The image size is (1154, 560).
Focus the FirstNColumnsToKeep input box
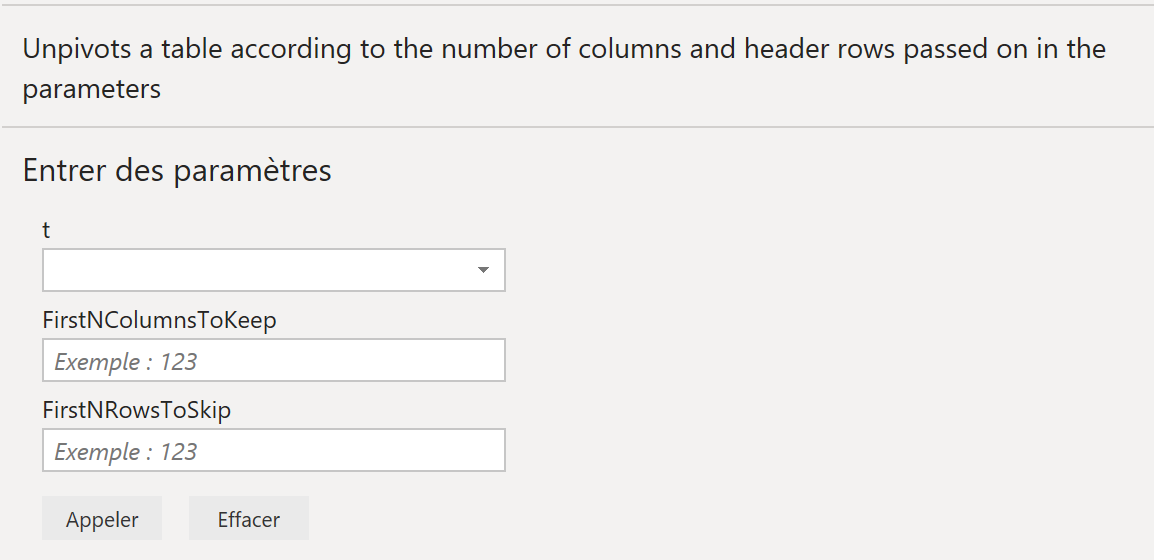274,360
